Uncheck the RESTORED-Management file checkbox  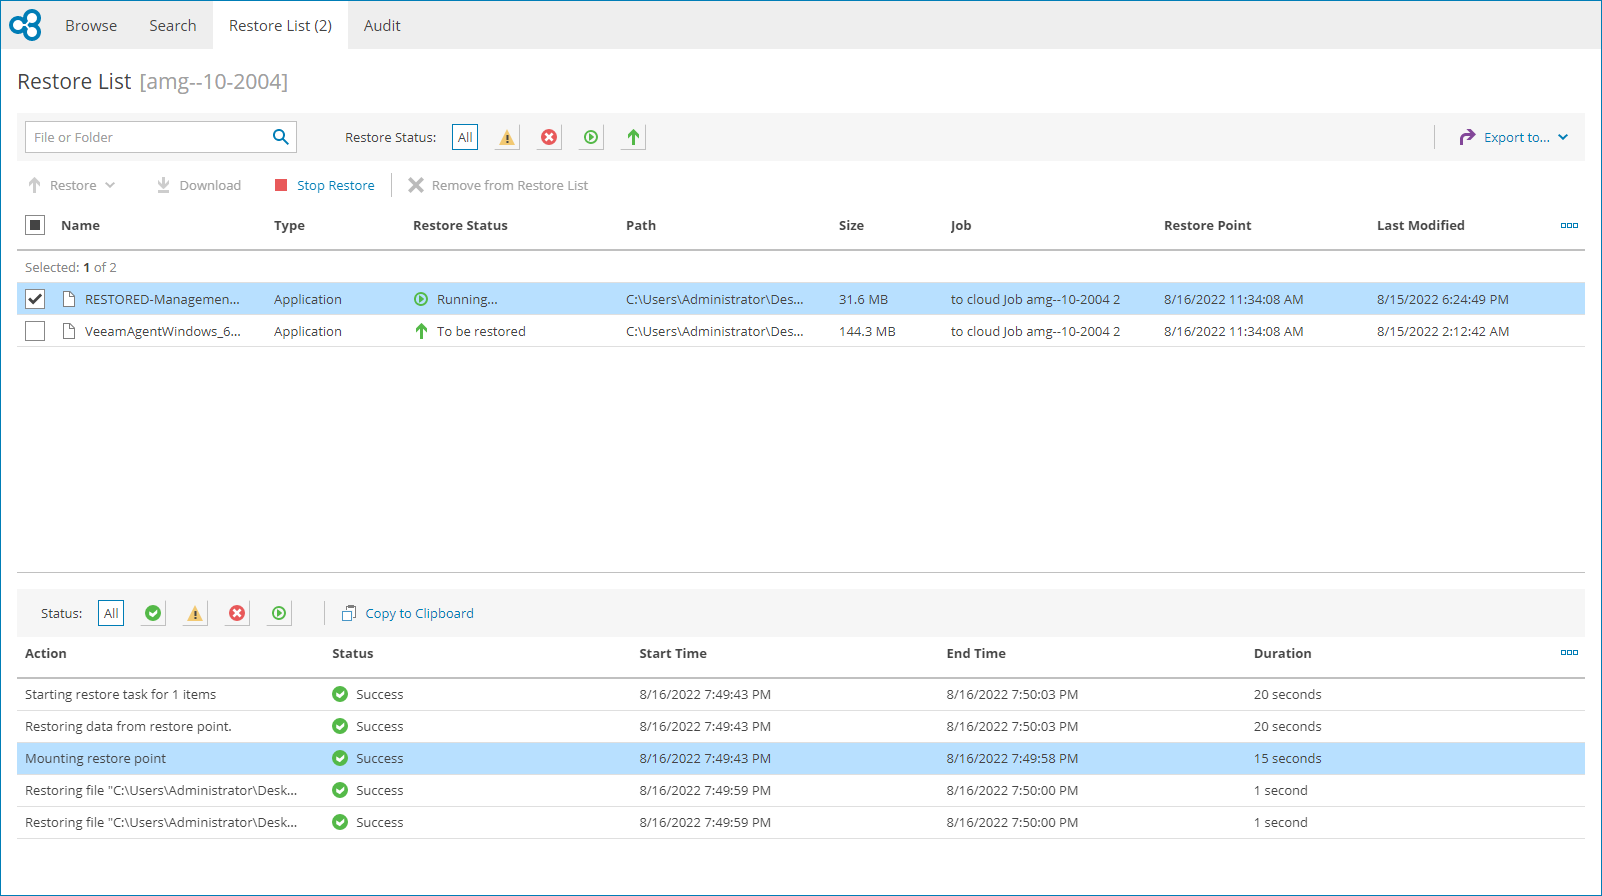pos(35,299)
